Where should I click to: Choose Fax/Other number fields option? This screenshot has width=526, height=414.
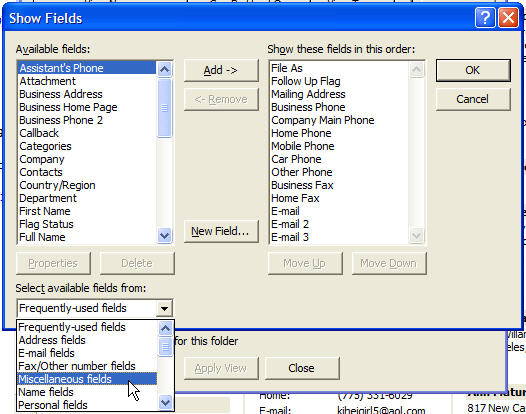point(87,366)
